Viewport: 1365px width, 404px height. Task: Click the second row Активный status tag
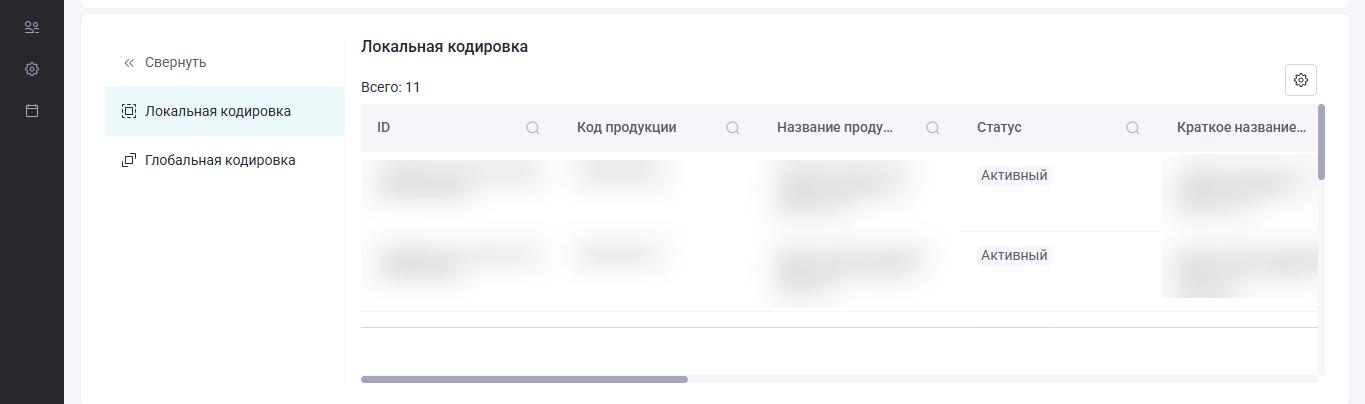[1014, 255]
